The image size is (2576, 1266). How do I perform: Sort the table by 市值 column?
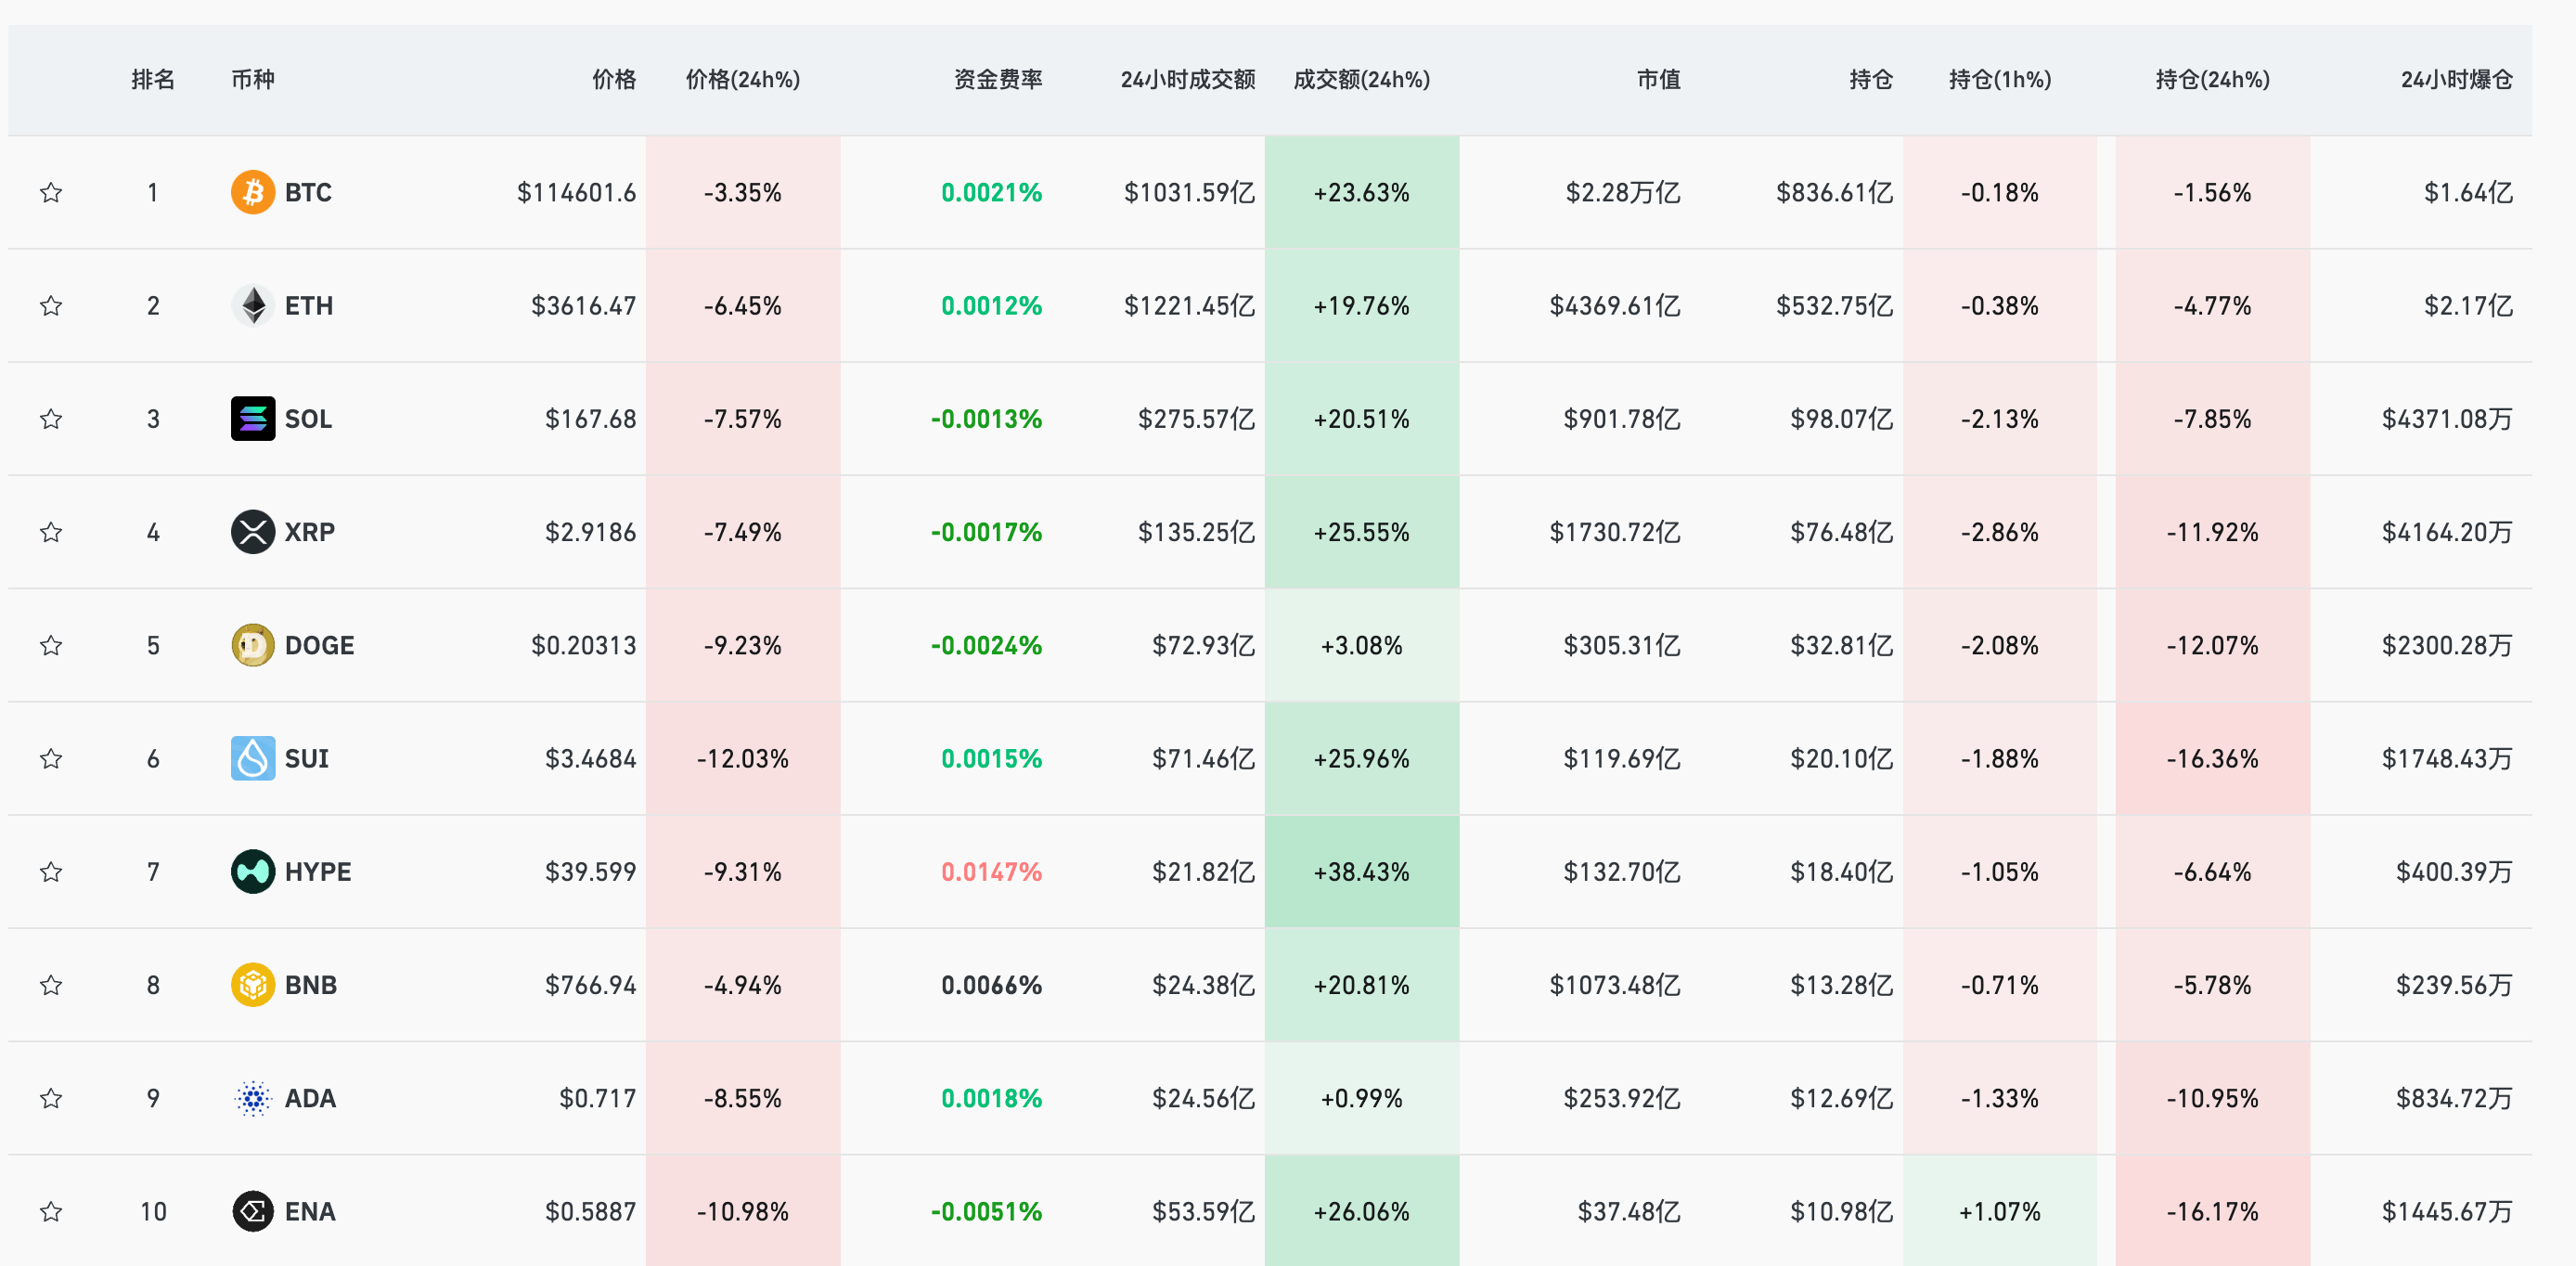click(x=1658, y=80)
